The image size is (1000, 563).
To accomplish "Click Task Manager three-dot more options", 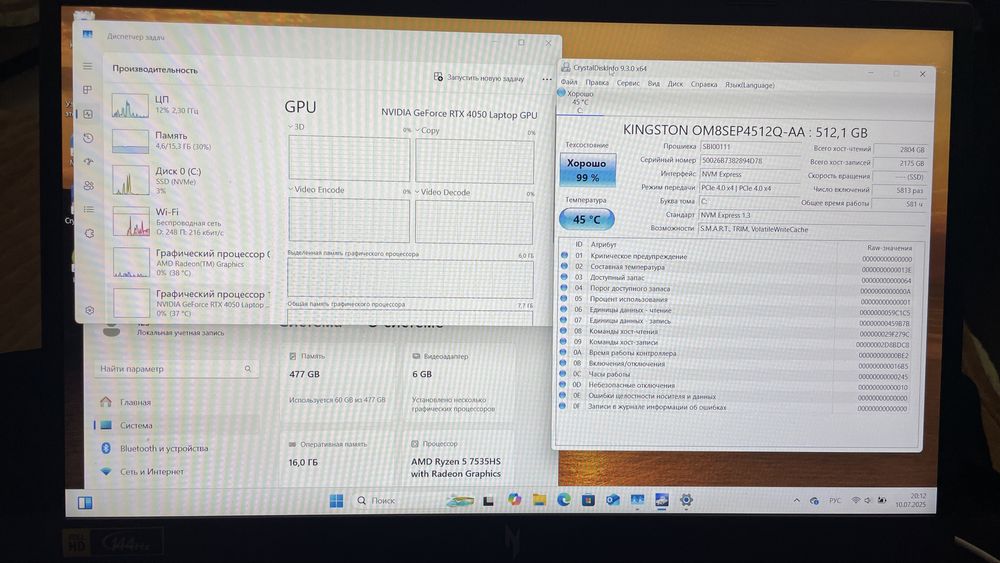I will pyautogui.click(x=547, y=79).
